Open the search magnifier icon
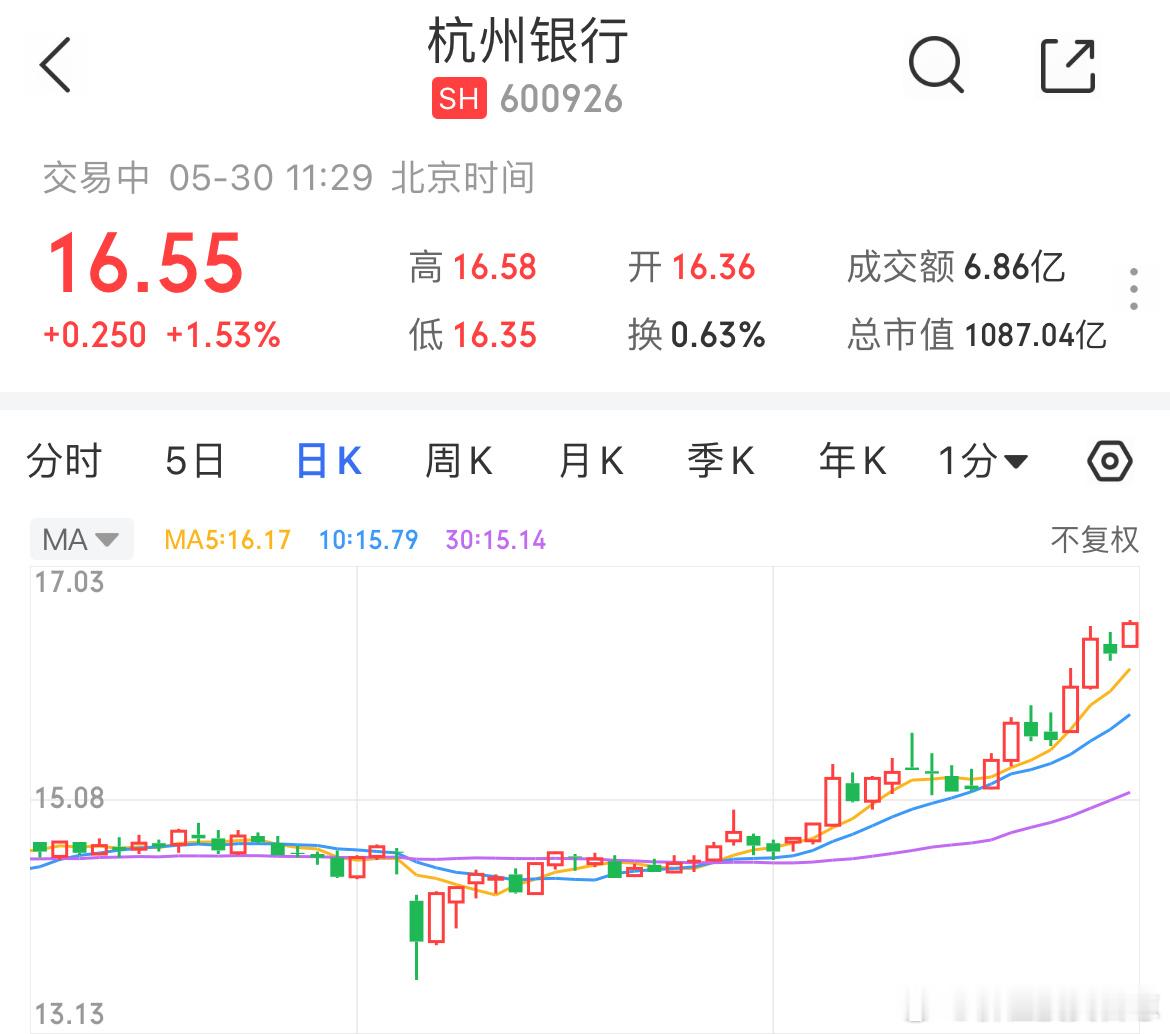Screen dimensions: 1170x1034 pyautogui.click(x=936, y=65)
